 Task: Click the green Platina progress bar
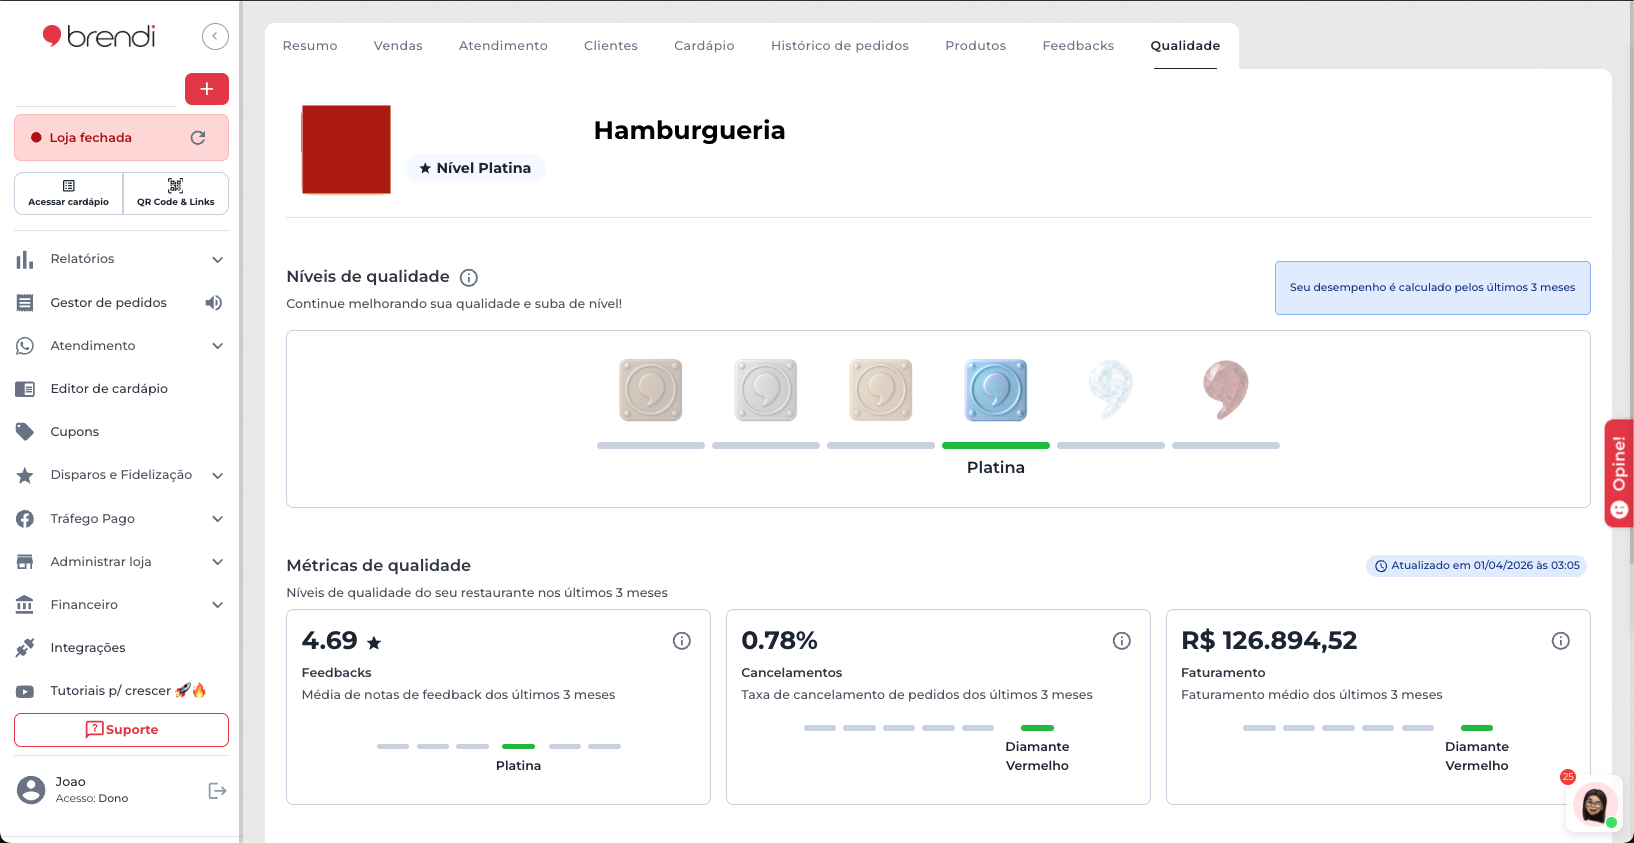996,445
